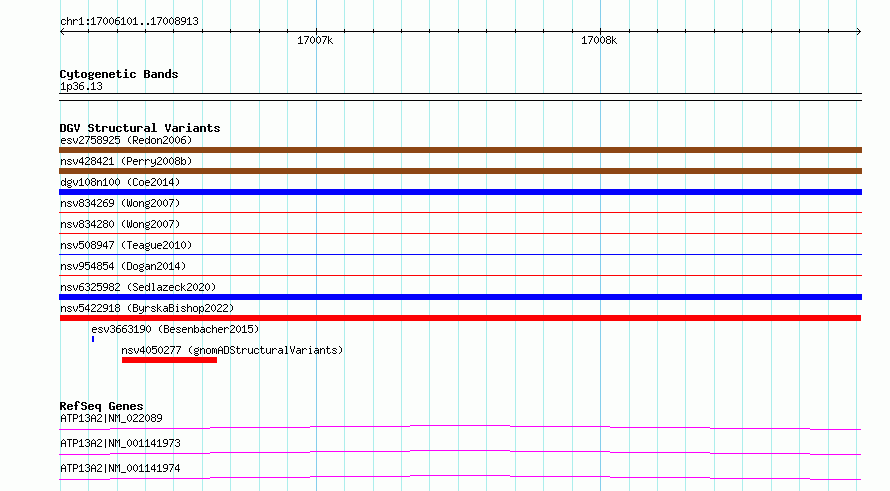Click the right arrowhead of the ruler
The width and height of the screenshot is (890, 491).
point(859,32)
